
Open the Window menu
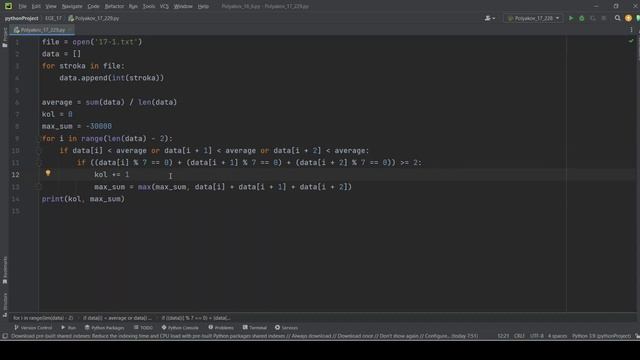coord(183,7)
